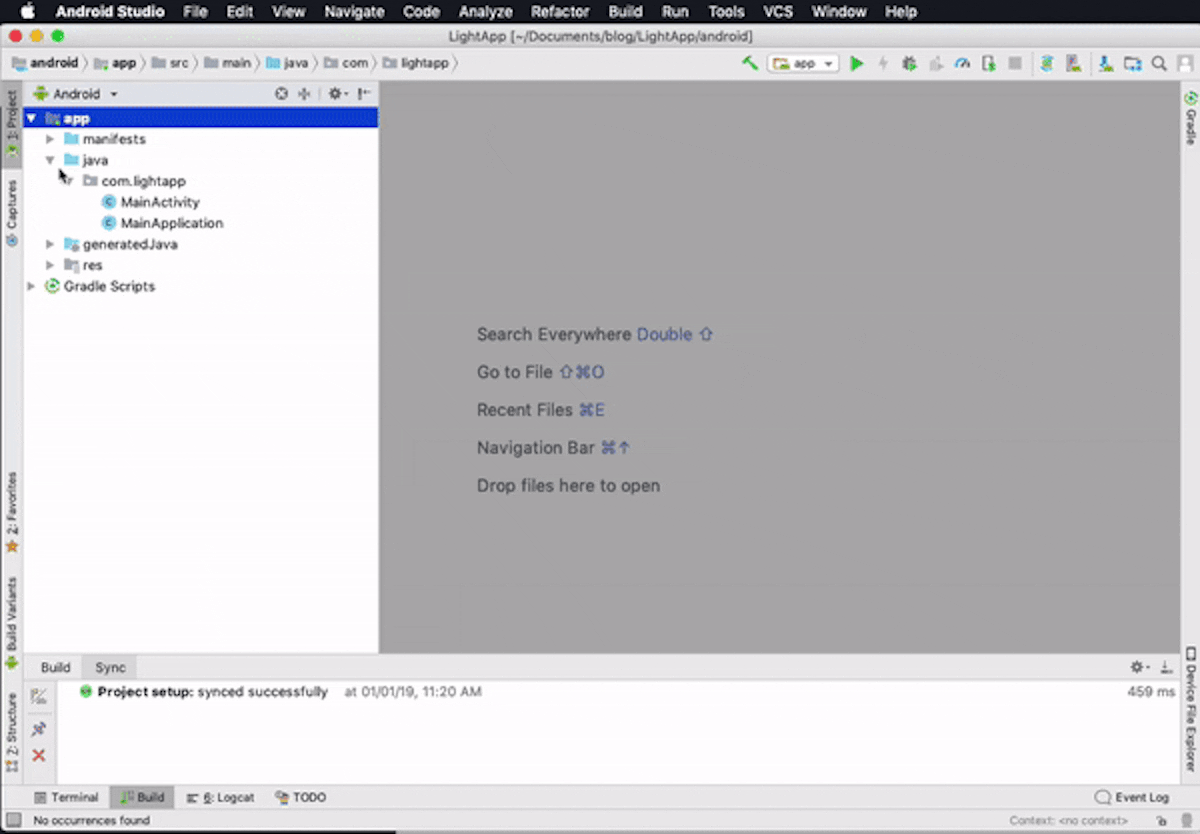Image resolution: width=1200 pixels, height=834 pixels.
Task: Open the Refactor menu
Action: pyautogui.click(x=559, y=12)
